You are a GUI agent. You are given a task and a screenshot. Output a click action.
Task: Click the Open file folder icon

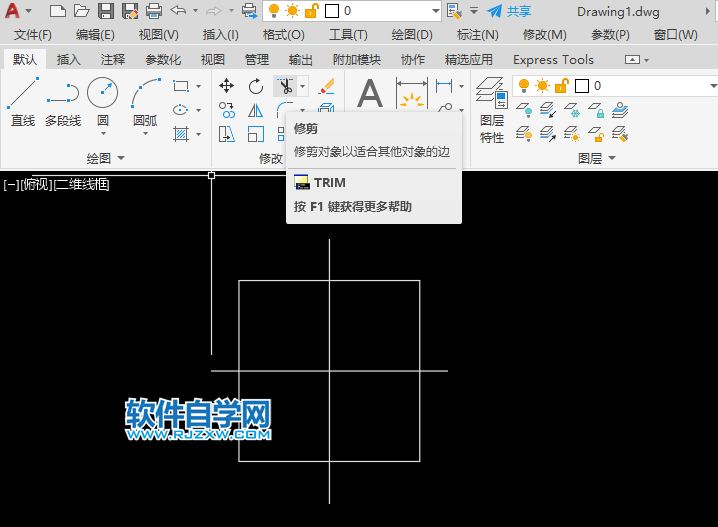pos(82,11)
